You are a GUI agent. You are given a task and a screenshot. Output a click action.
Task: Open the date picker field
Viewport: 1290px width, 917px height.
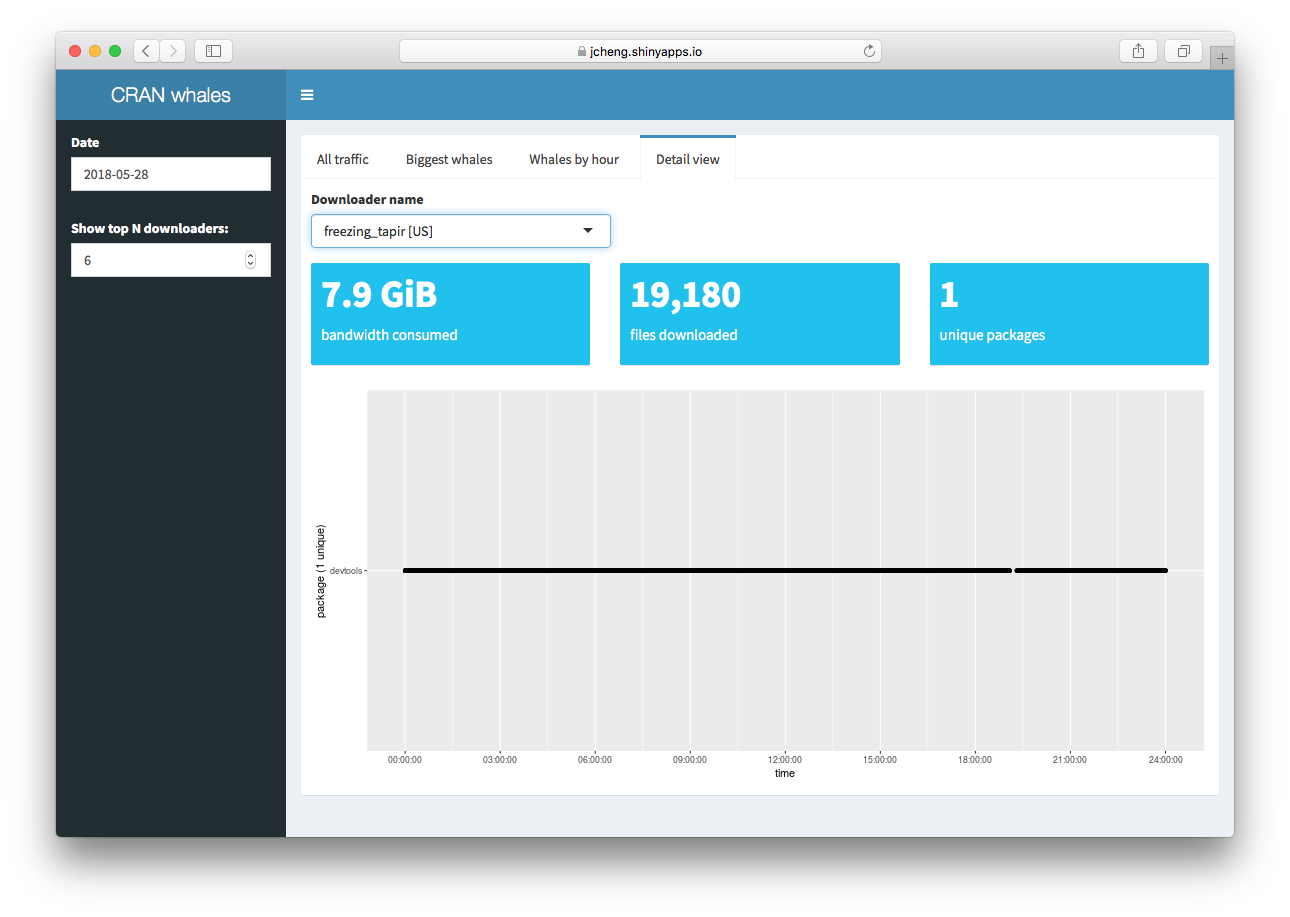click(x=170, y=173)
